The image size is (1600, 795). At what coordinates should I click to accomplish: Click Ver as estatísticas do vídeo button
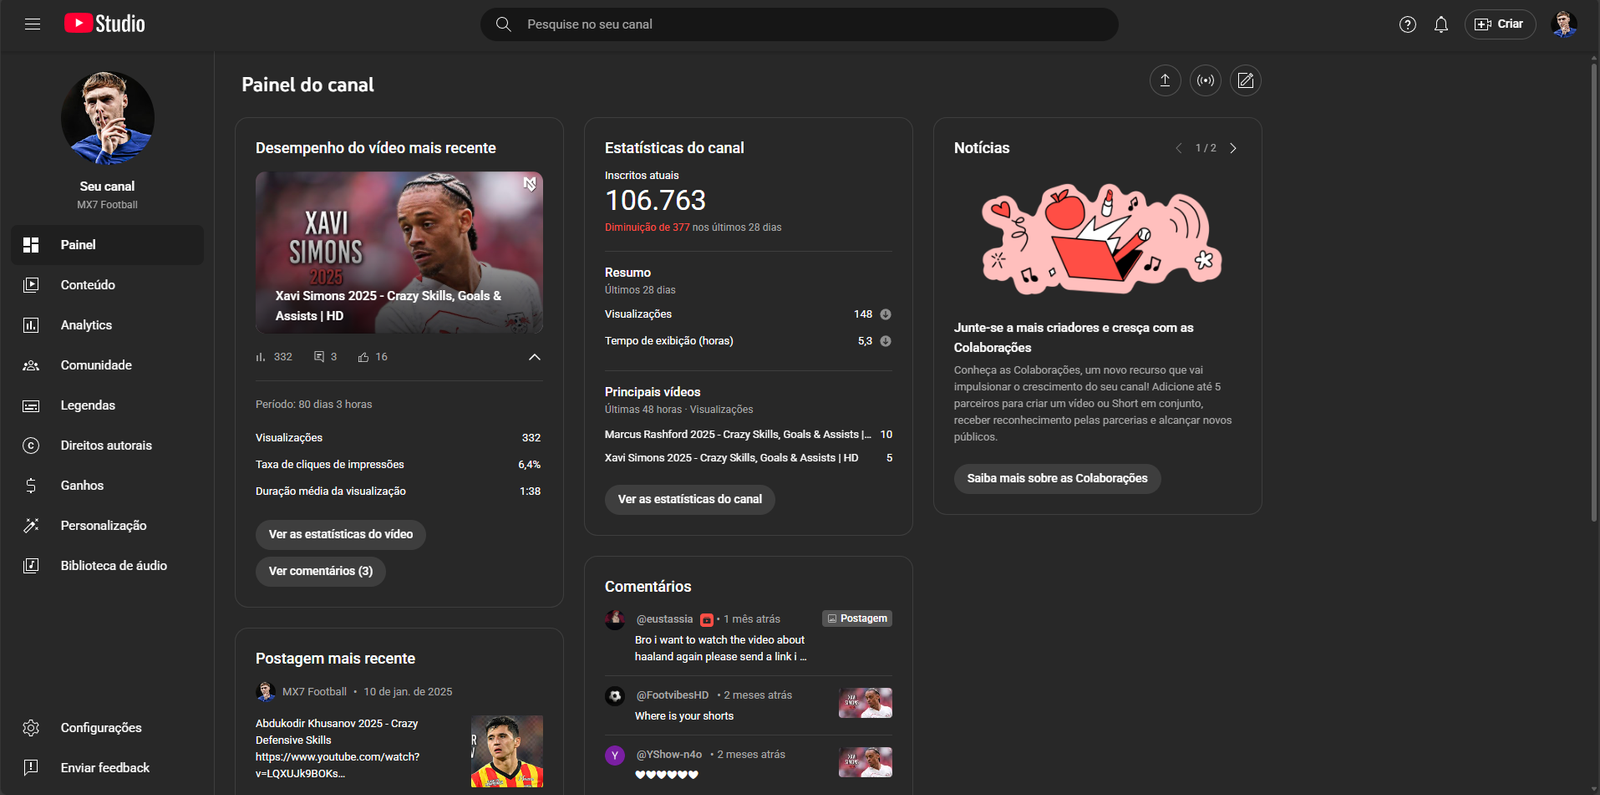coord(340,534)
